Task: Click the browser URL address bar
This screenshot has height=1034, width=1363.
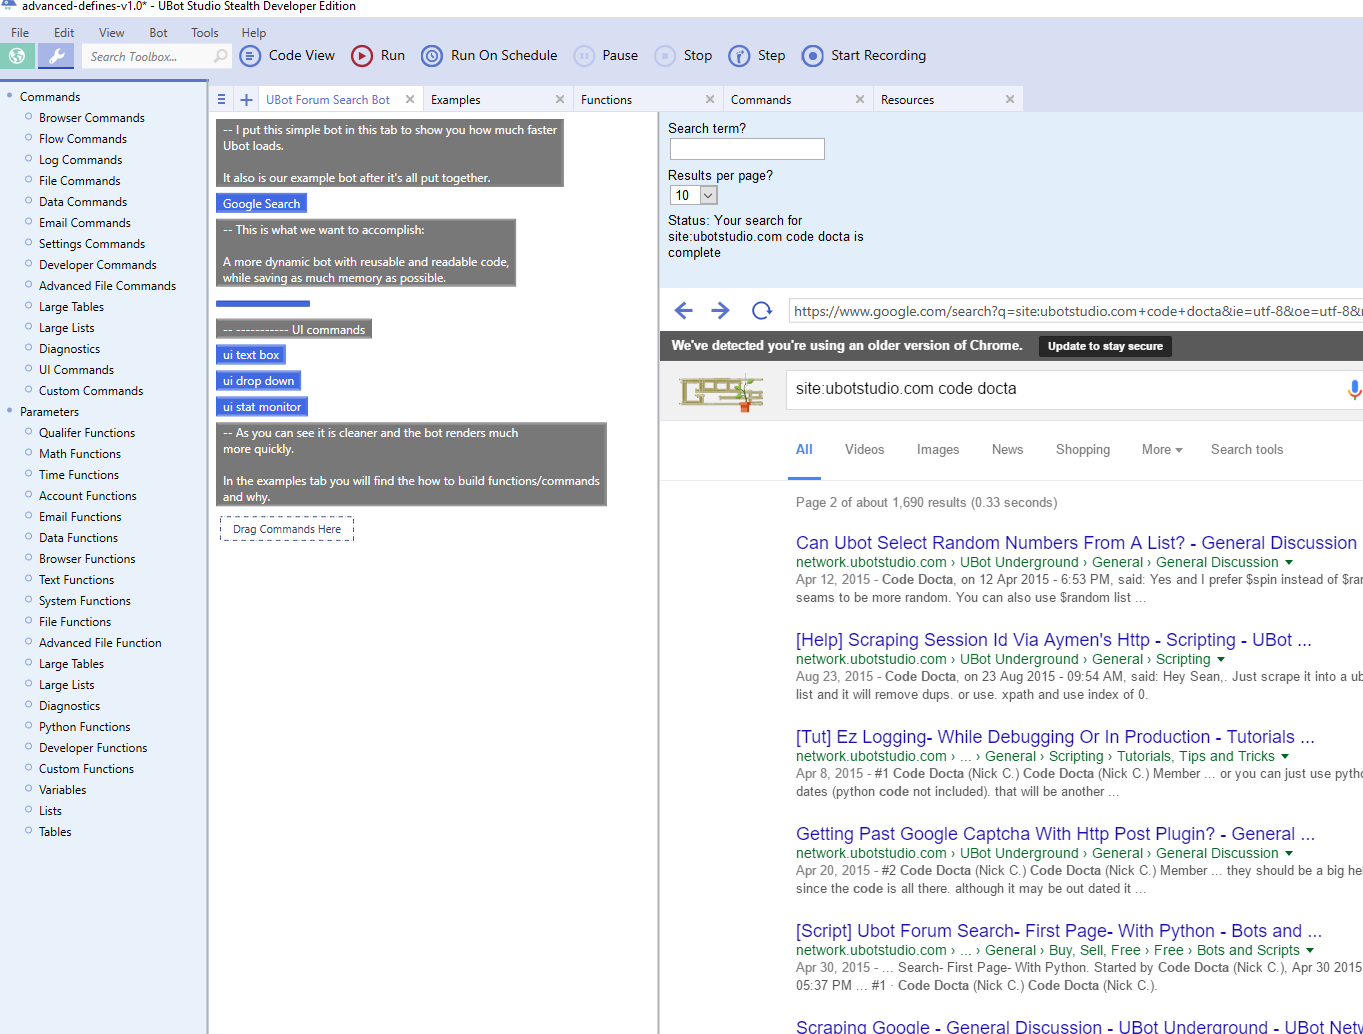Action: pos(1075,311)
